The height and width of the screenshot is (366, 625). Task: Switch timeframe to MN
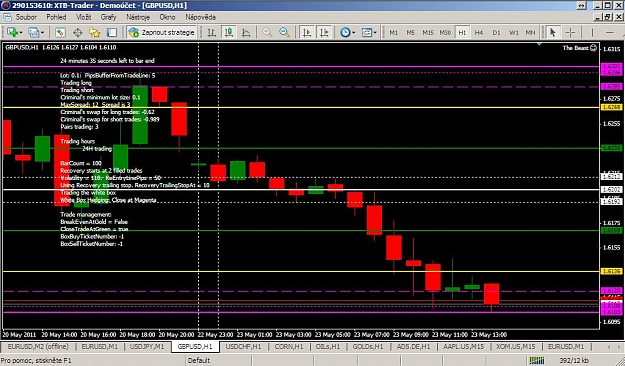[530, 33]
